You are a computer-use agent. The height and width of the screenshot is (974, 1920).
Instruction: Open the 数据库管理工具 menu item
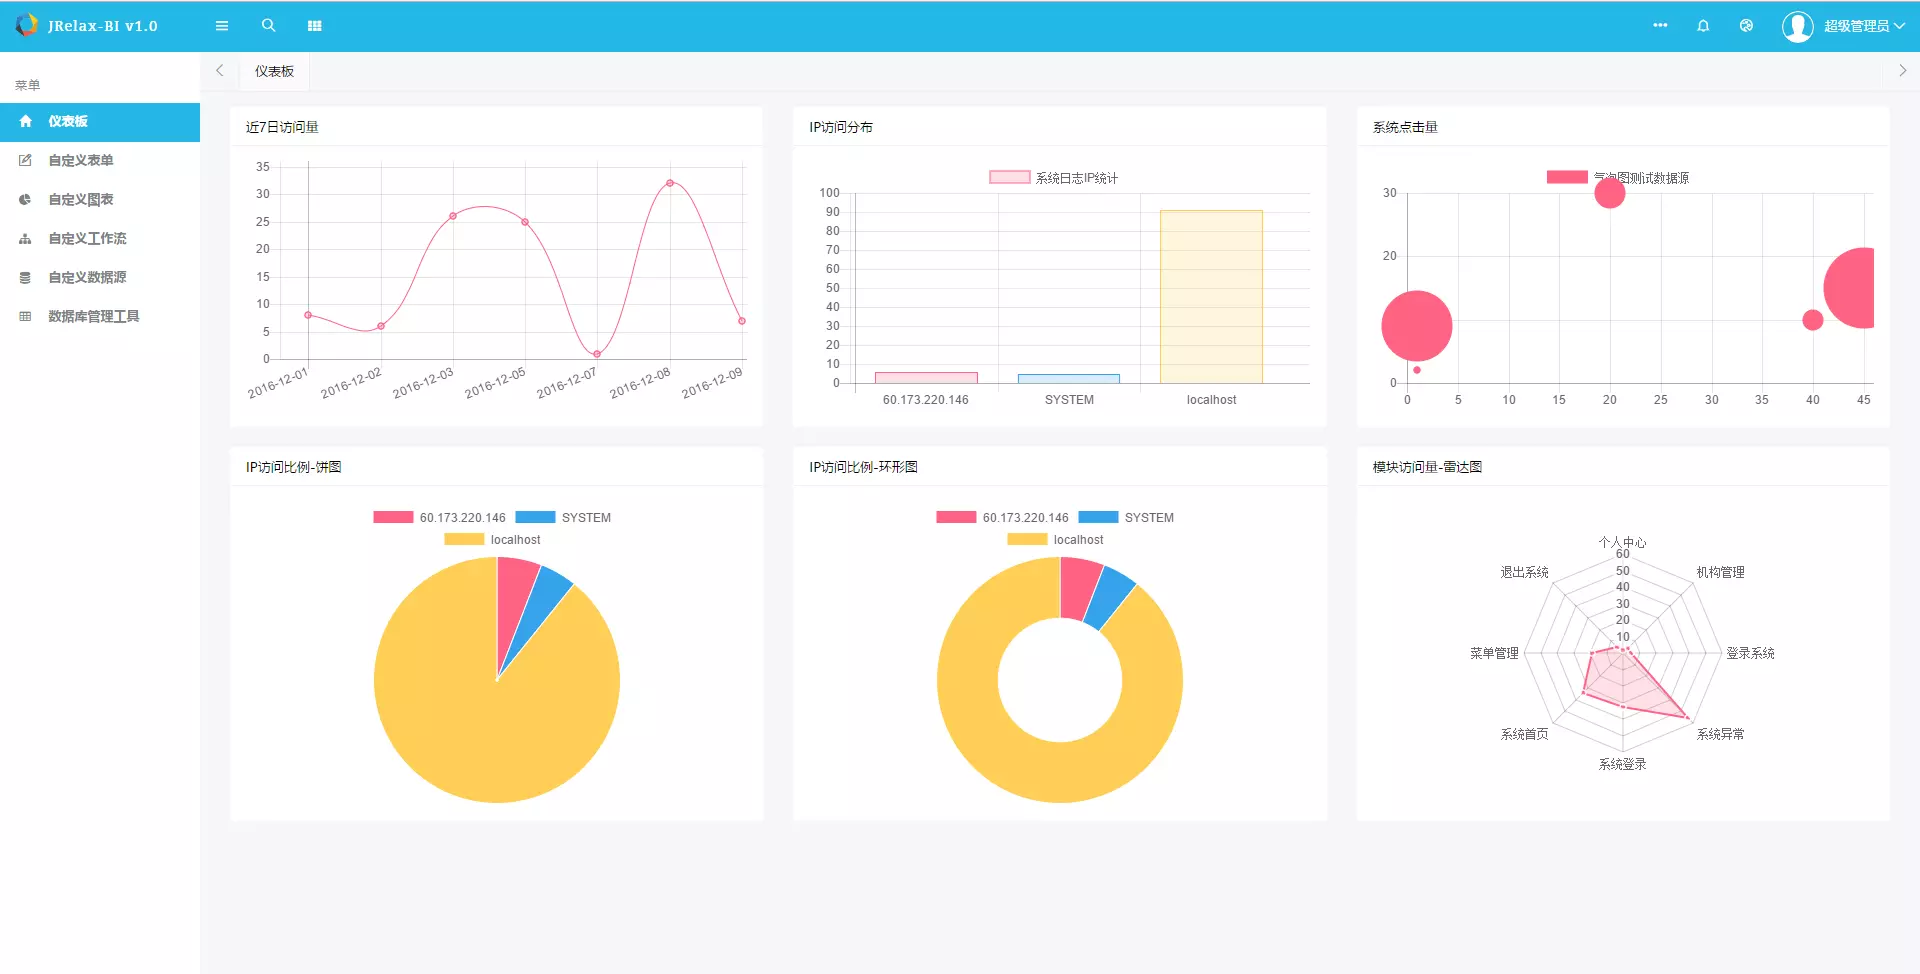pyautogui.click(x=93, y=315)
